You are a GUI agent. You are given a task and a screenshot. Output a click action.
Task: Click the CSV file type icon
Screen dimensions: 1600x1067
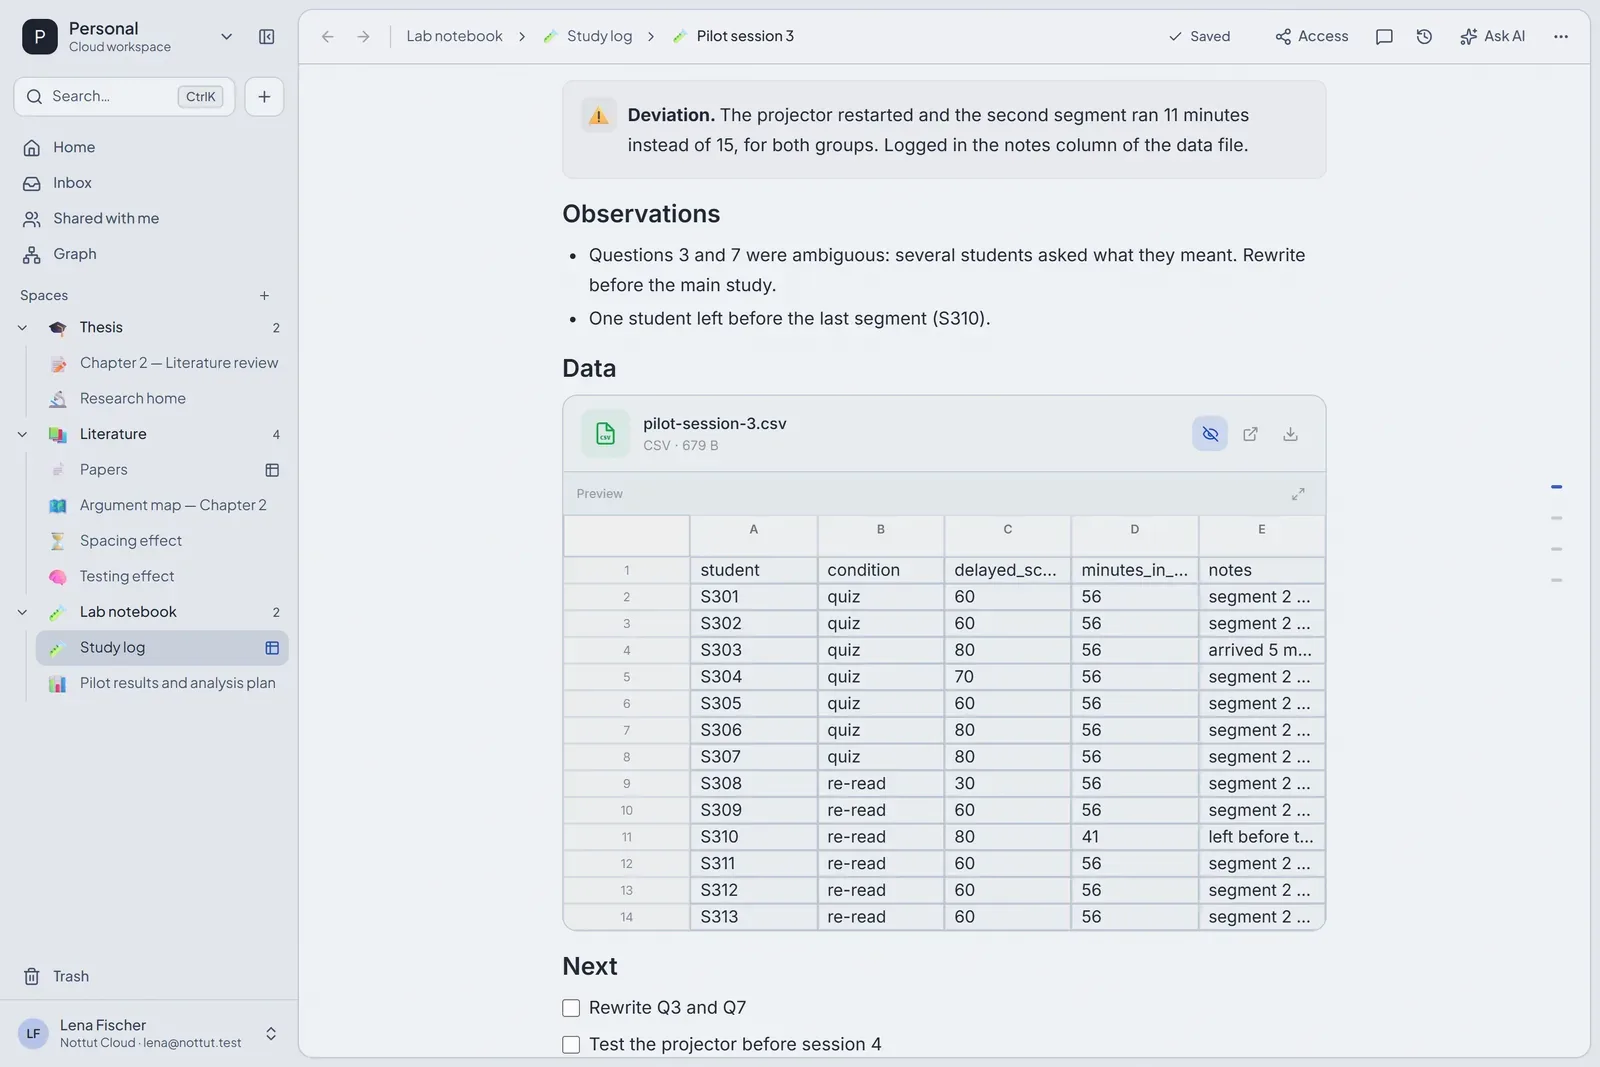pos(605,434)
